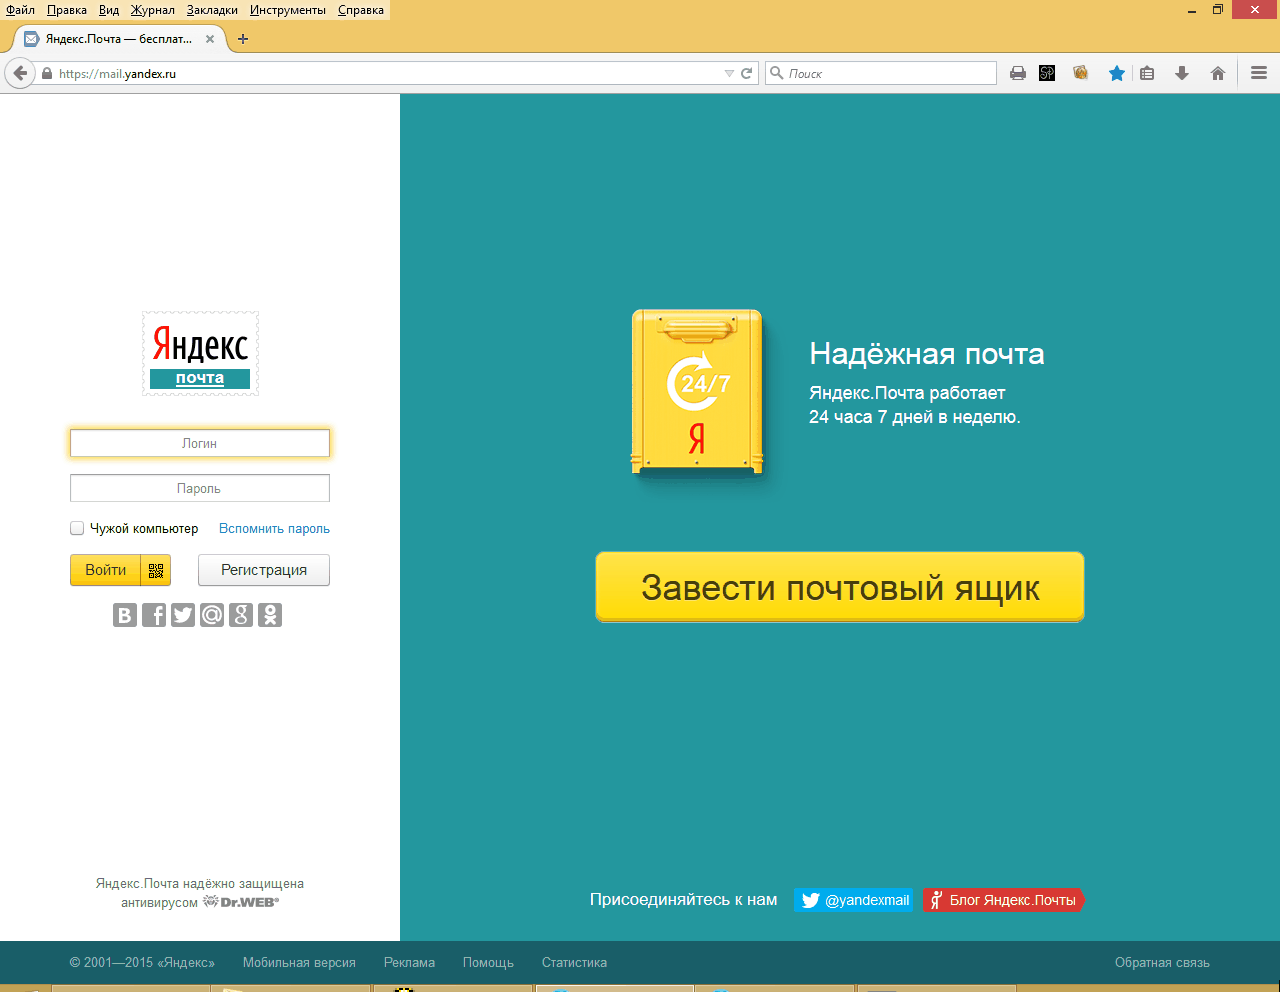Screen dimensions: 1280x992
Task: Open the Firefox hamburger menu
Action: [1259, 73]
